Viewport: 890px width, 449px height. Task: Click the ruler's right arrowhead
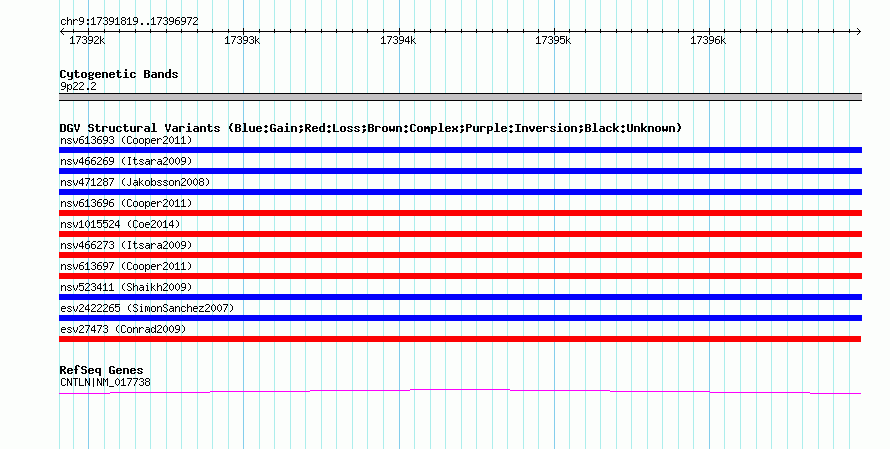(x=859, y=32)
